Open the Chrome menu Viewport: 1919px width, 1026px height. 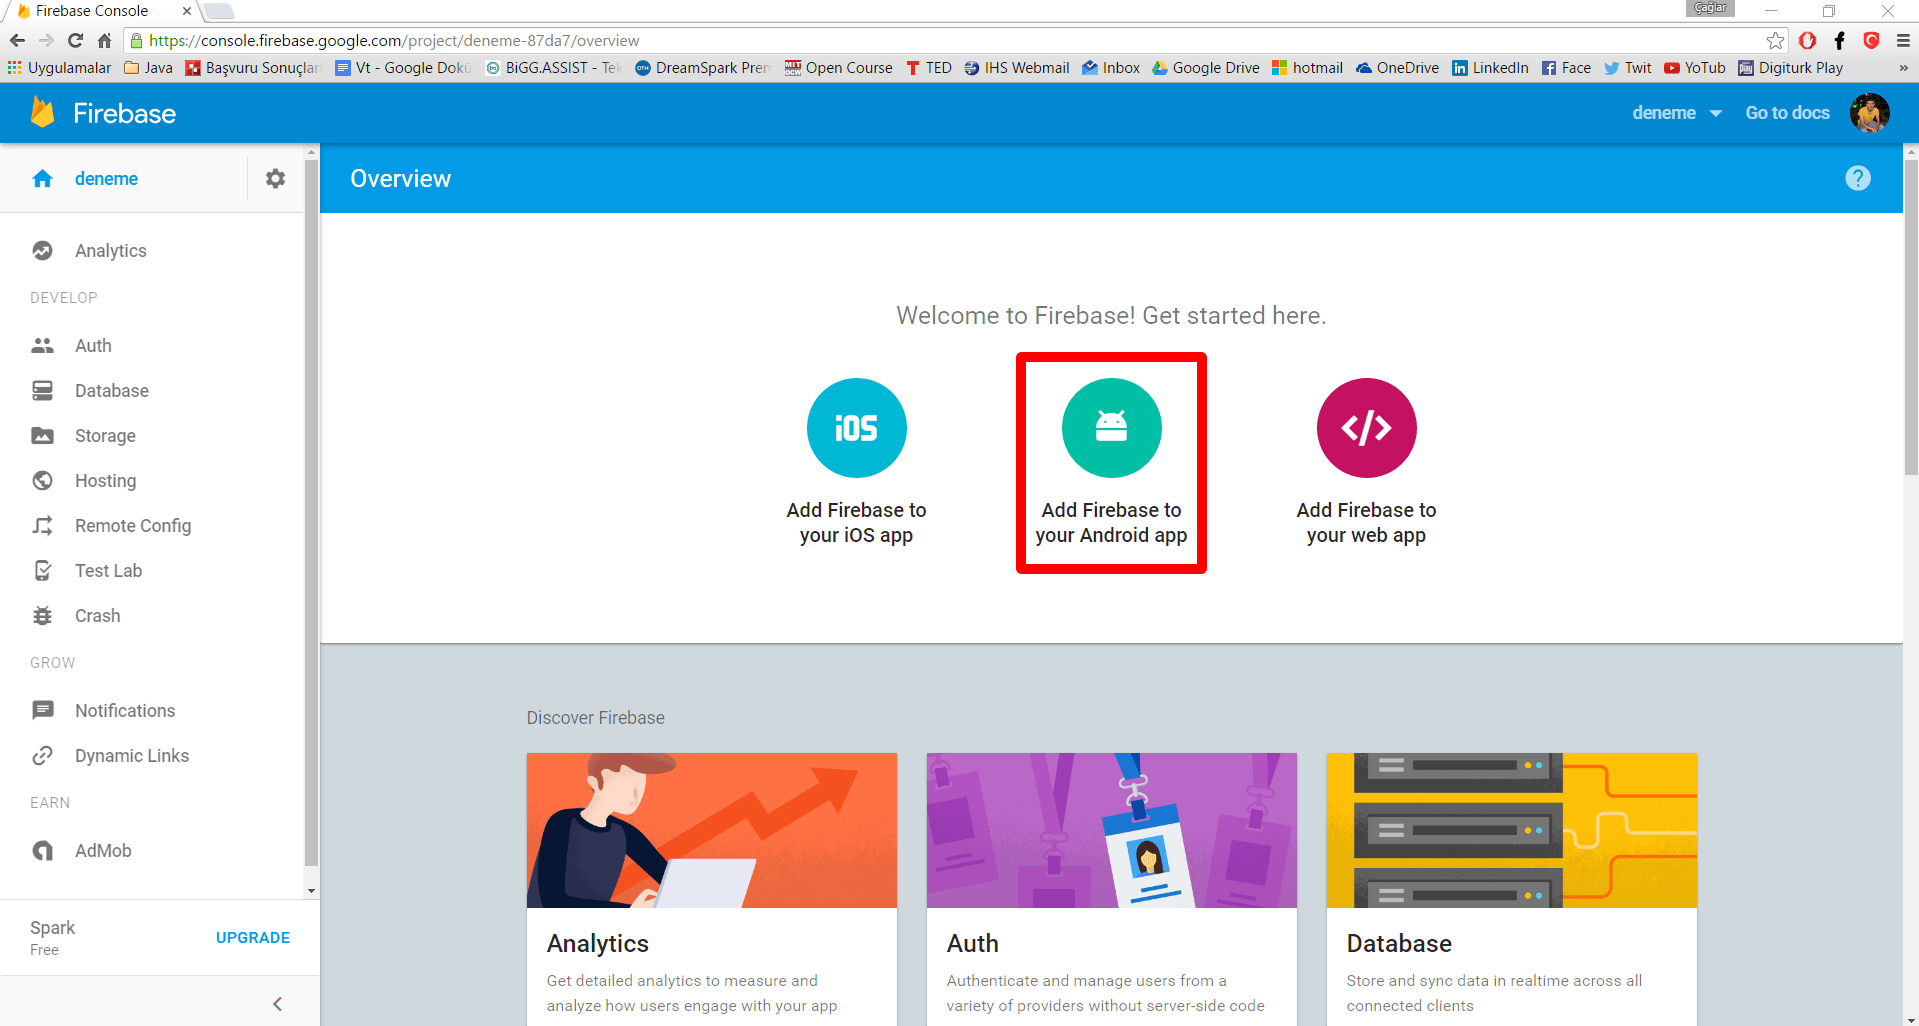[x=1903, y=40]
